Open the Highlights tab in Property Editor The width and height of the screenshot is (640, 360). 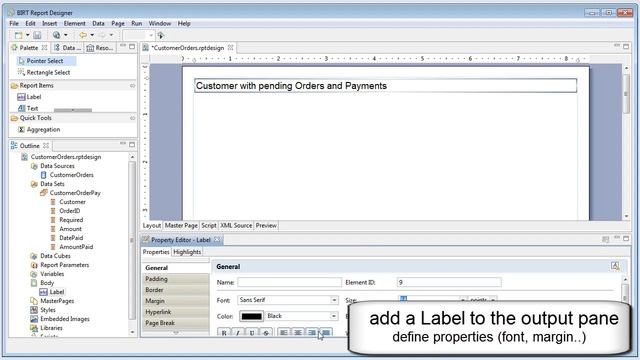(187, 252)
